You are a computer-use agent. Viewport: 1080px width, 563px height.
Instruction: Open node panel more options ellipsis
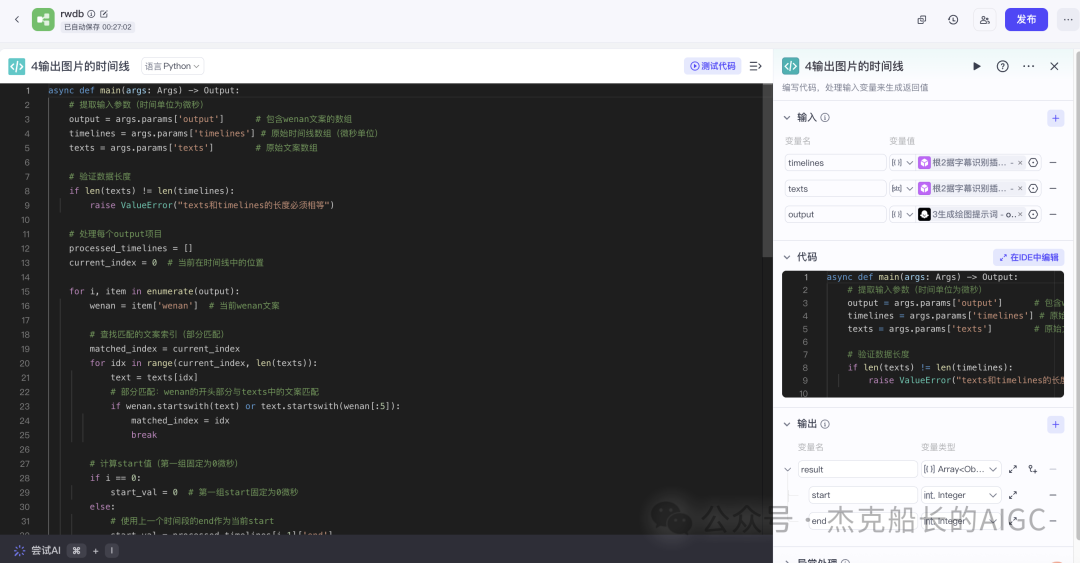tap(1028, 66)
